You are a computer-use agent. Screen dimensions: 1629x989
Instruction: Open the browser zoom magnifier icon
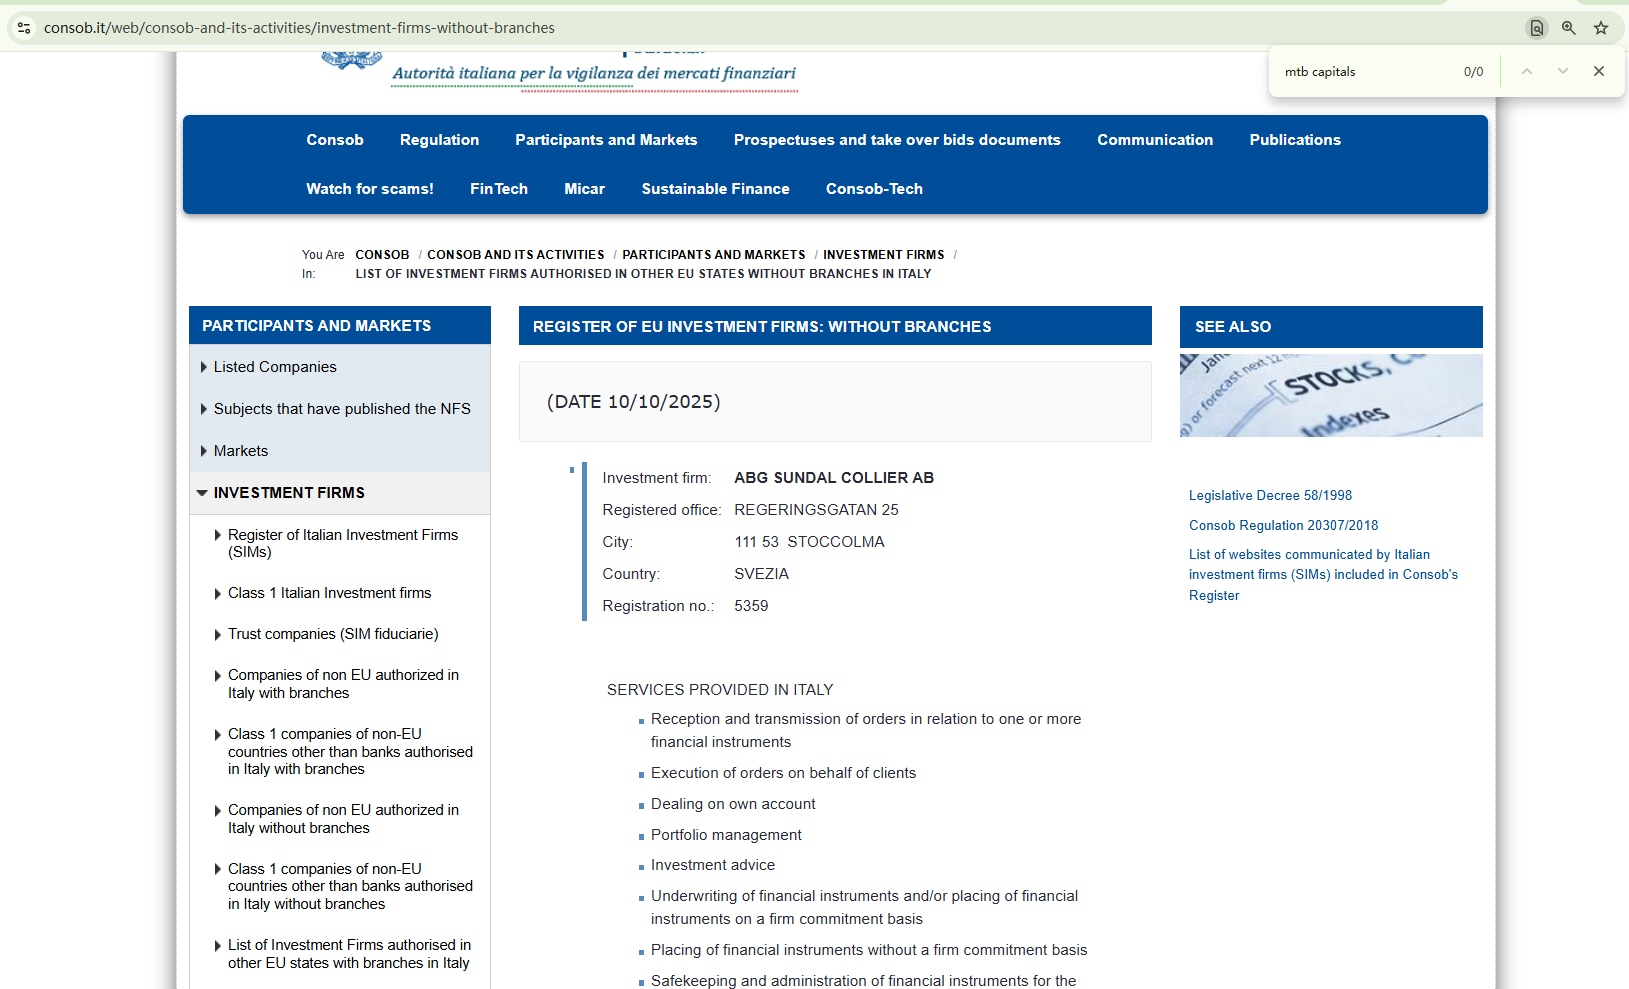(x=1569, y=28)
